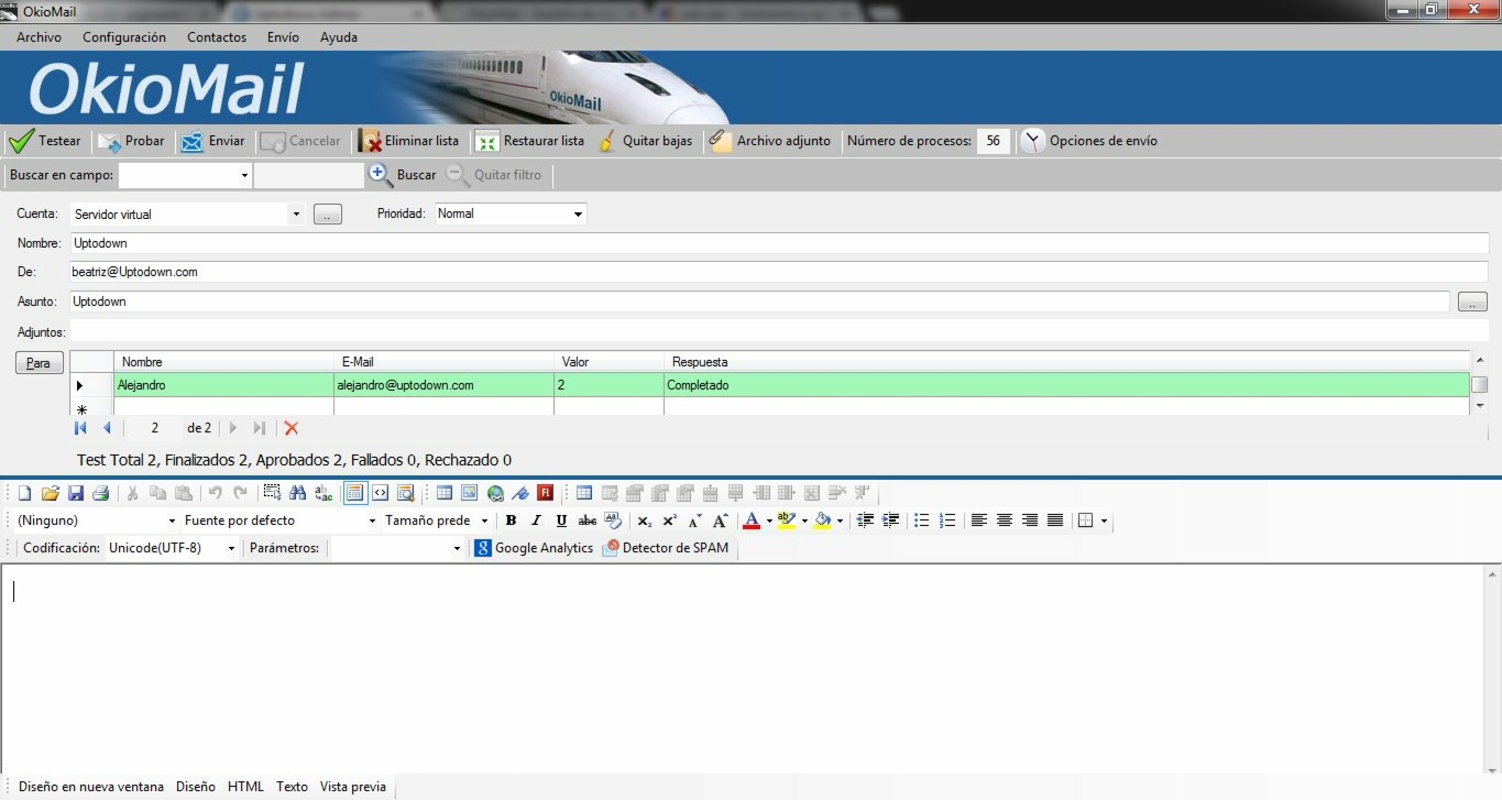Screen dimensions: 1502x800
Task: Open Archivo adjunto attachment option
Action: (770, 141)
